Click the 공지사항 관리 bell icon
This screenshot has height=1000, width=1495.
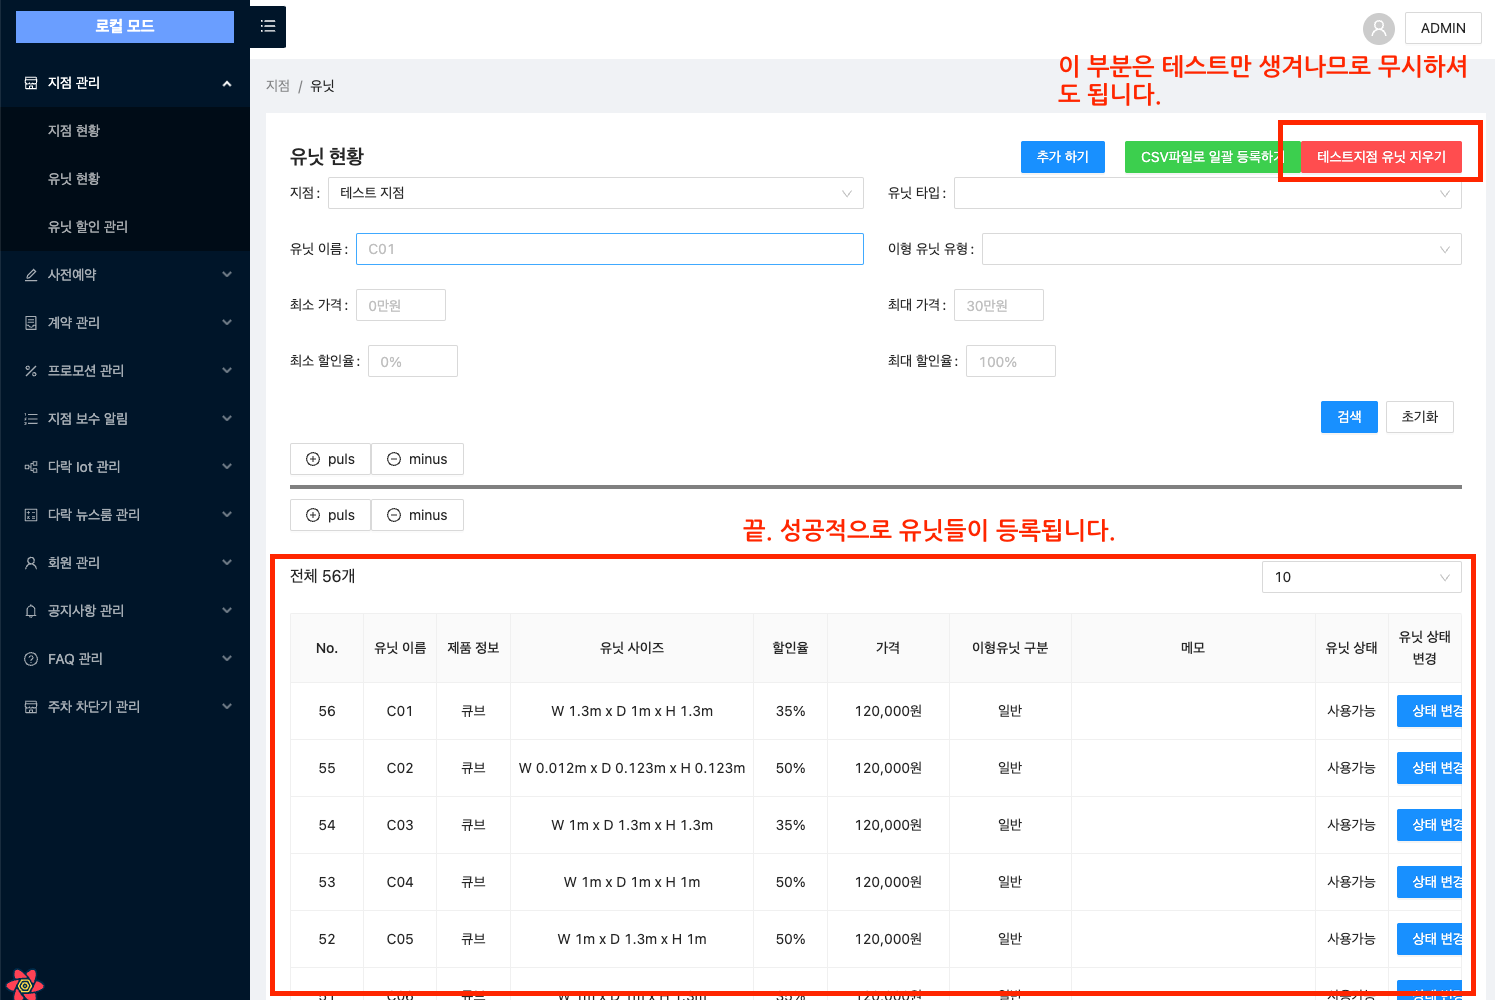pos(31,611)
